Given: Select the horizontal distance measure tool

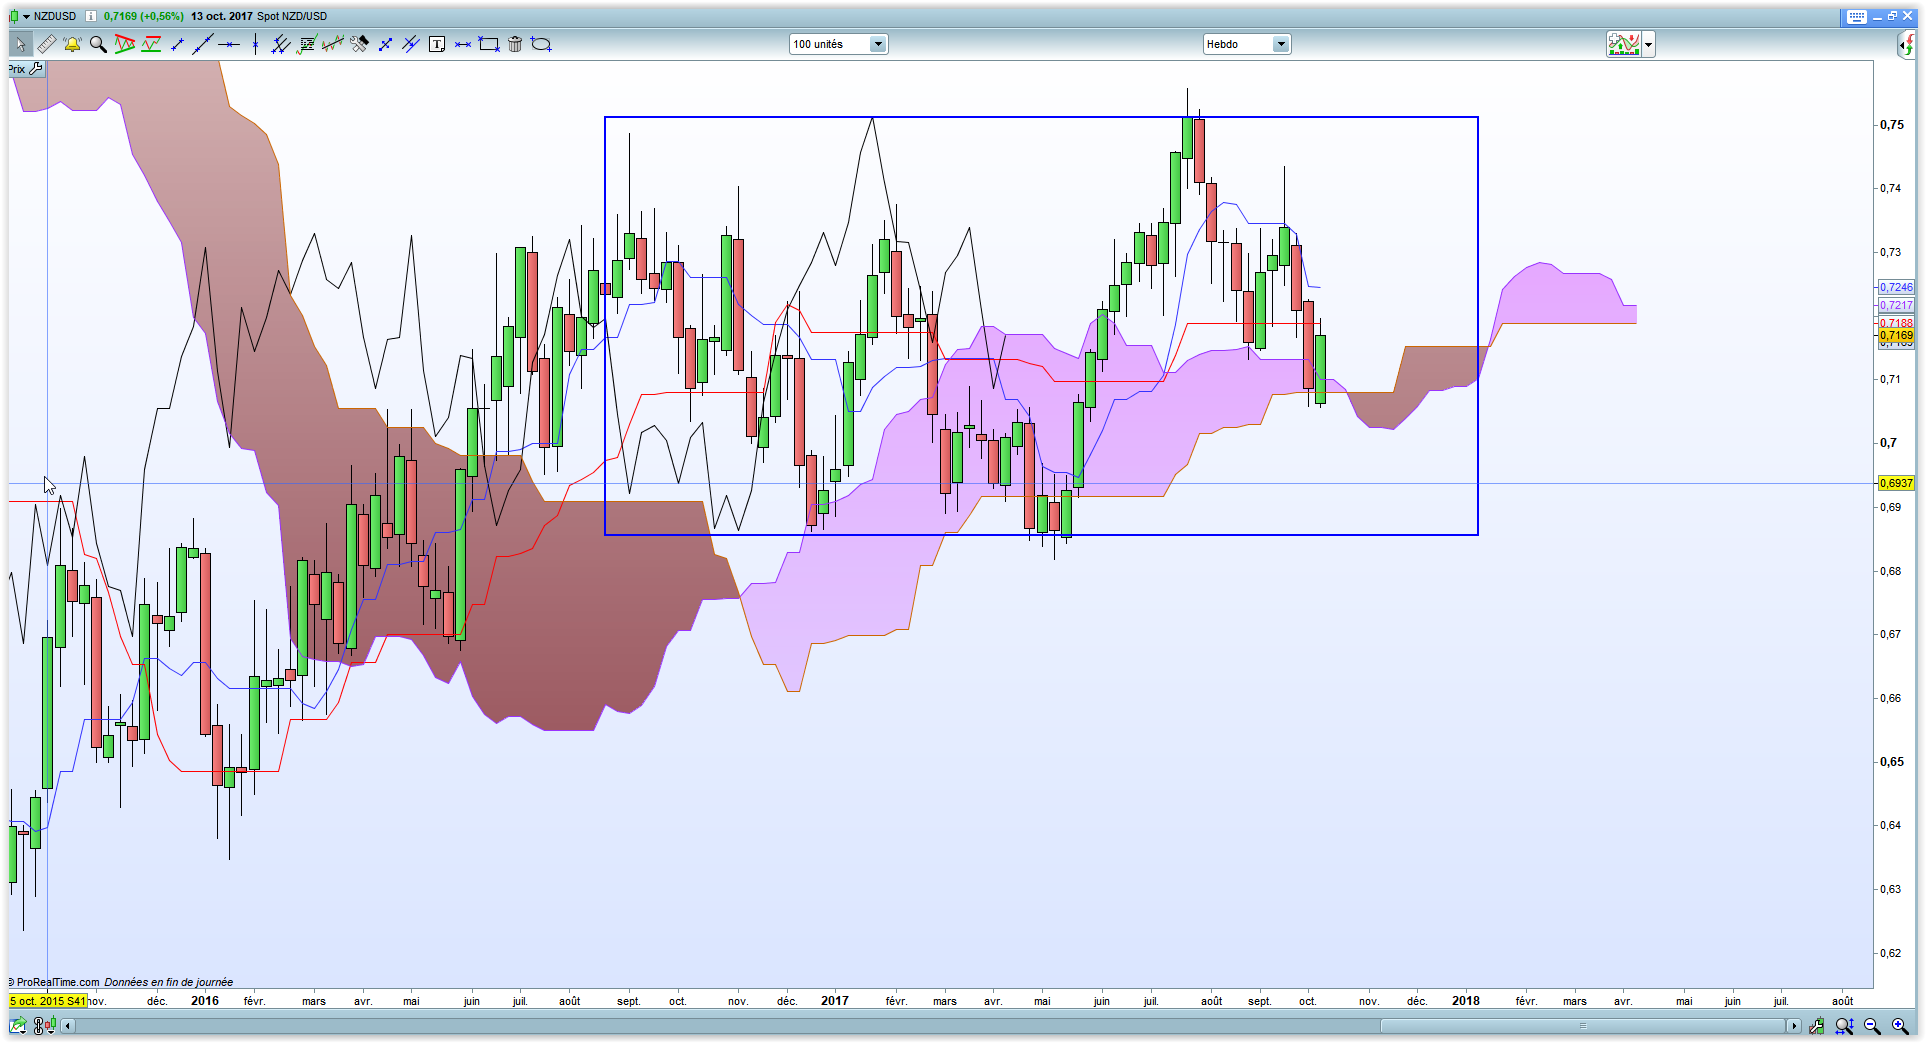Looking at the screenshot, I should (463, 44).
